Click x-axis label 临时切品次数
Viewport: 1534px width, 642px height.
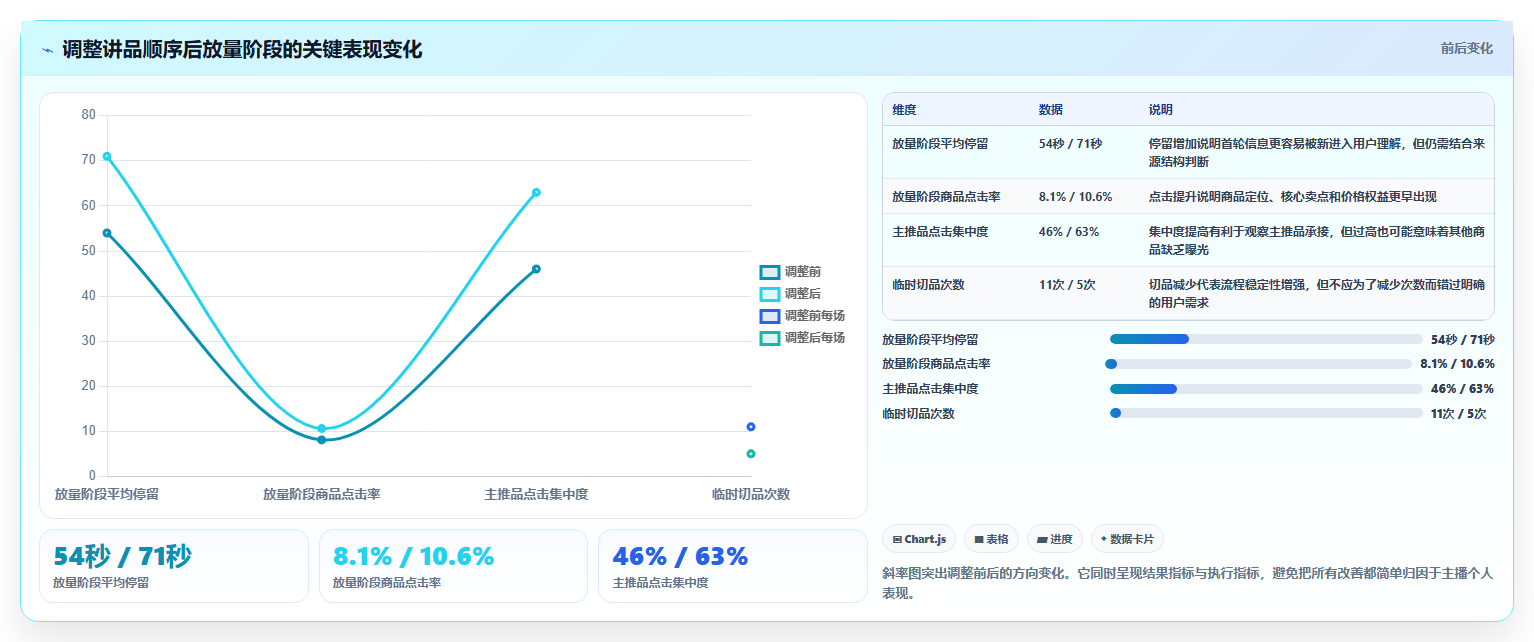[x=751, y=494]
